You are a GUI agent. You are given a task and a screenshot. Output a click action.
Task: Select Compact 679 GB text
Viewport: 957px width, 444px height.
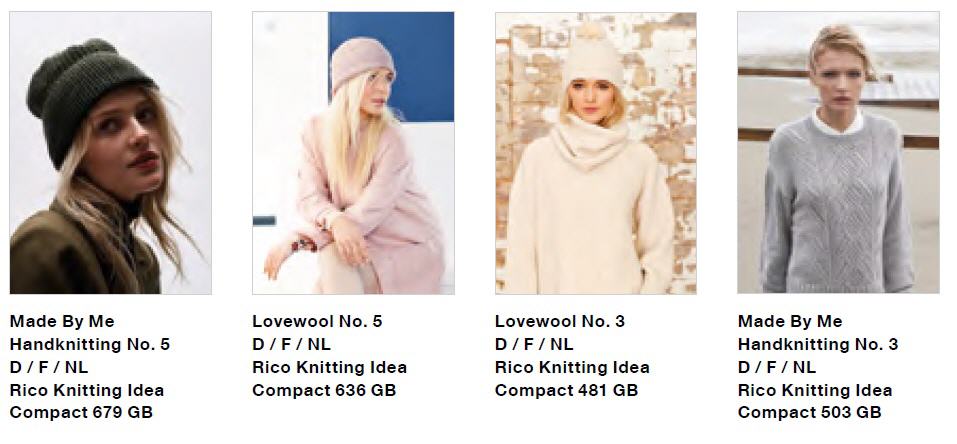point(81,412)
